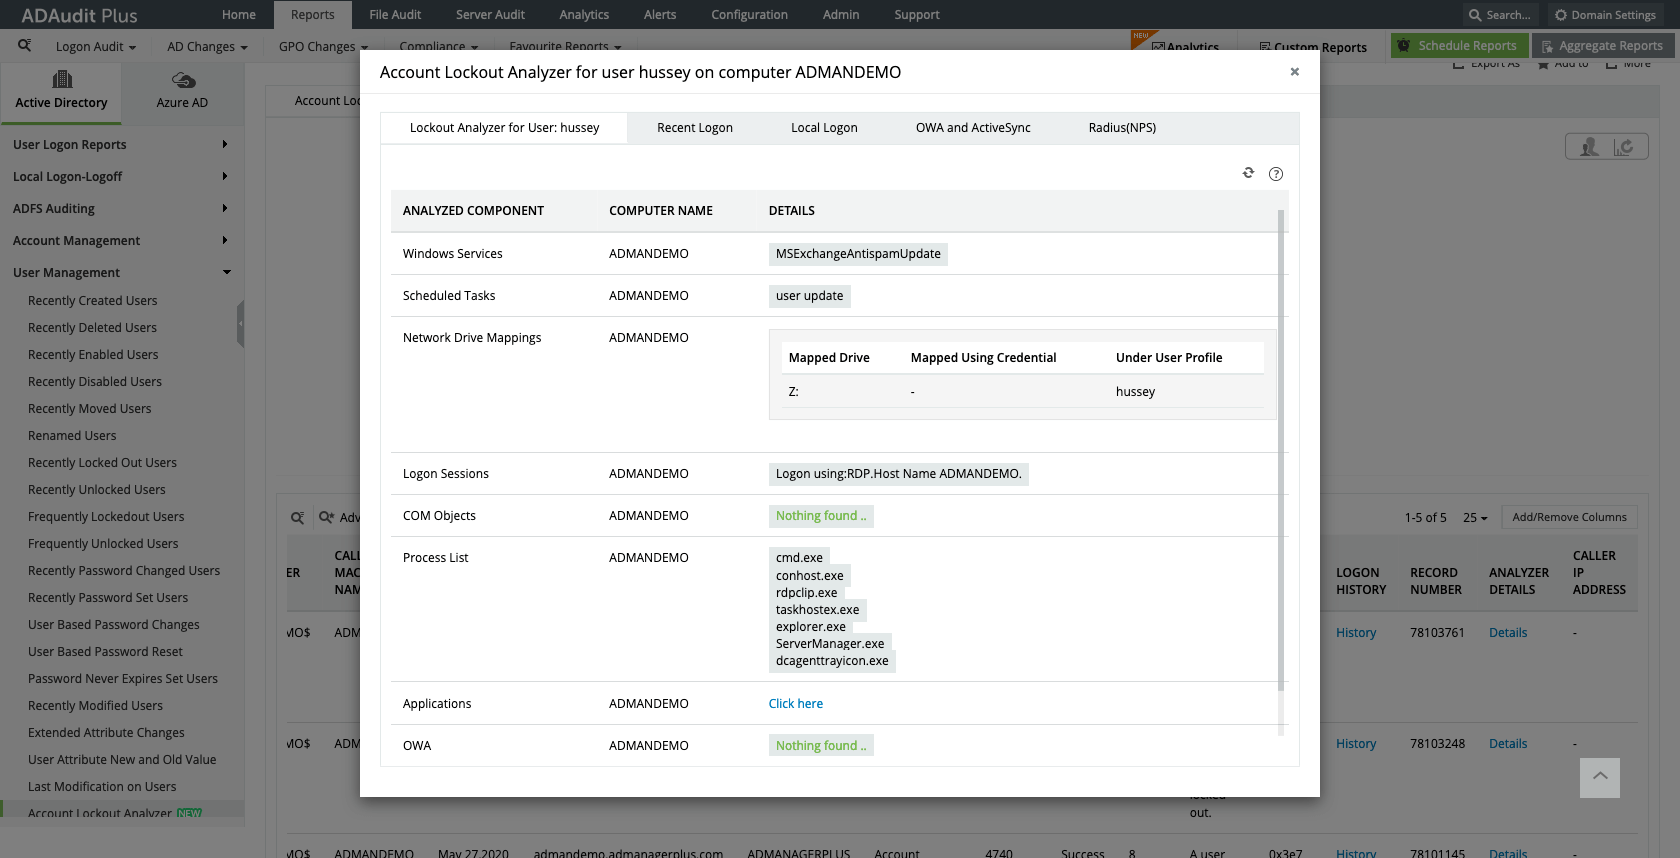The image size is (1680, 858).
Task: Open the OWA and ActiveSync tab
Action: [x=973, y=128]
